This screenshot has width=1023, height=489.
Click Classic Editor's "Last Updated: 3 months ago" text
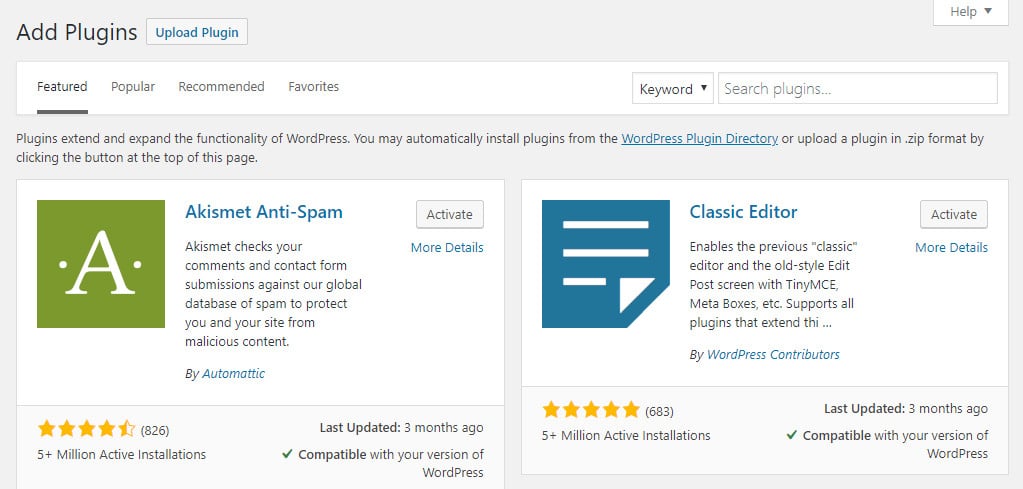coord(906,409)
